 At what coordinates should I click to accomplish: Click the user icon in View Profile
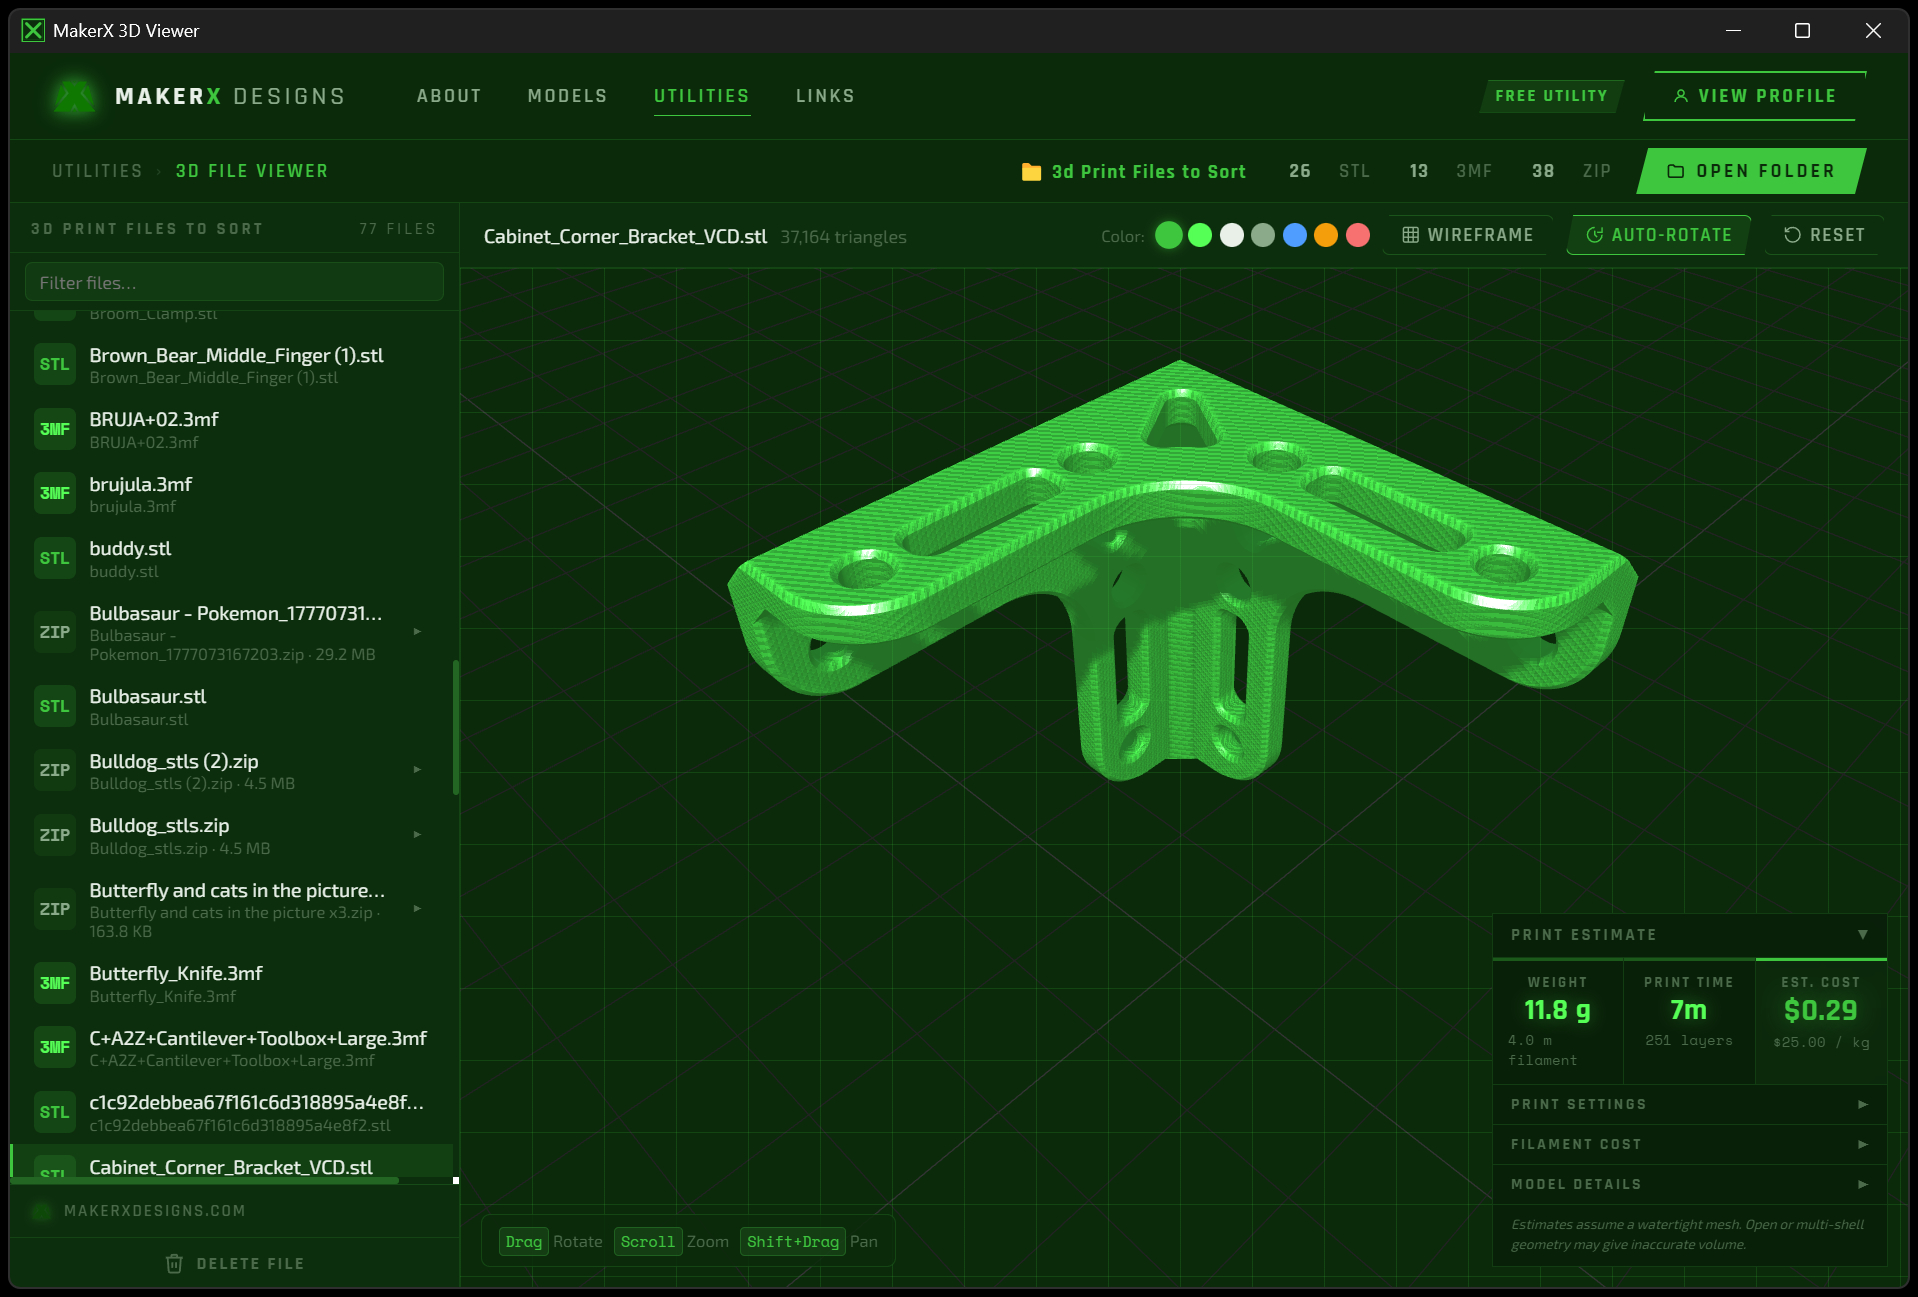click(1681, 96)
